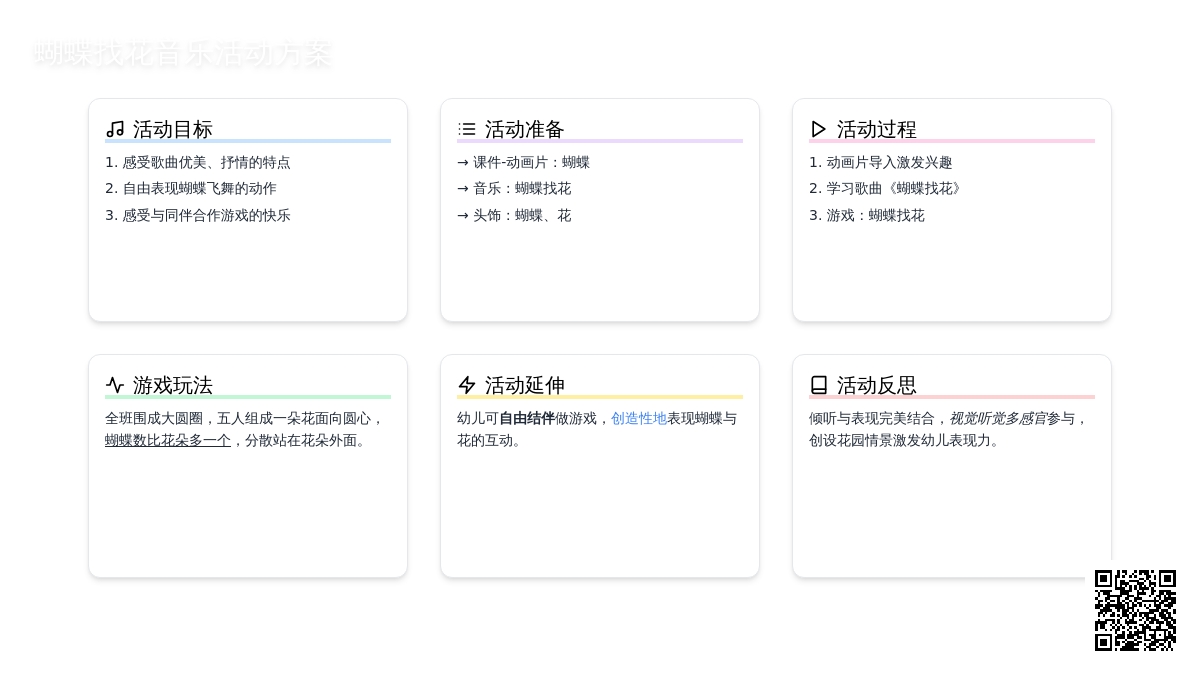Click the slide title 蝴蝶找花音乐活动方案
This screenshot has height=675, width=1200.
(182, 54)
